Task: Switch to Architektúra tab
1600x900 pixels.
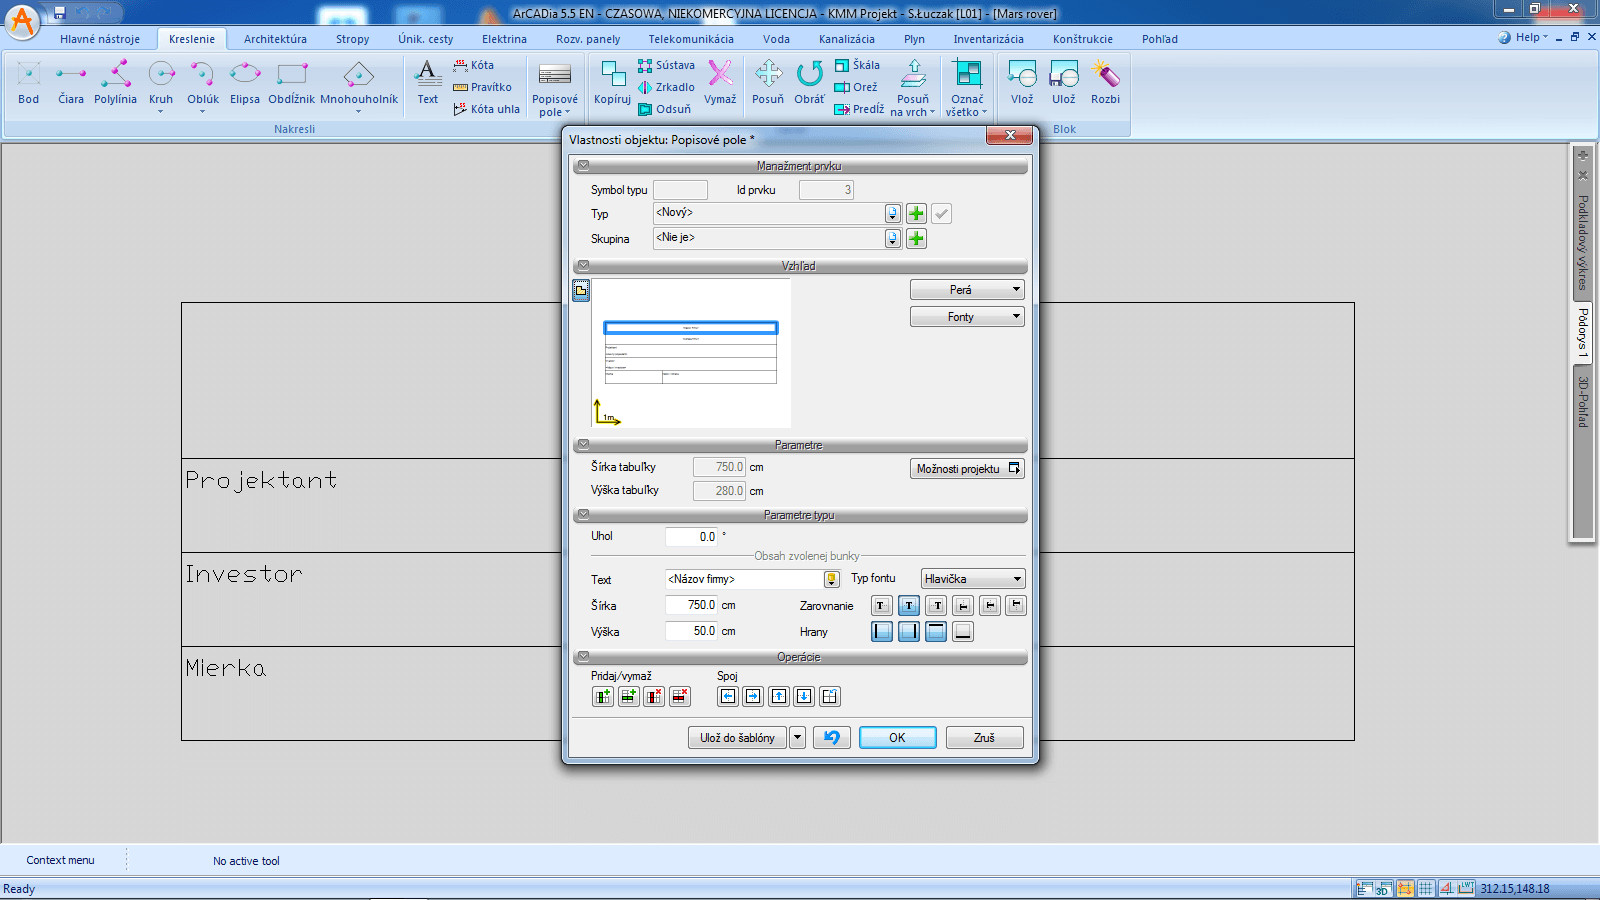Action: (x=275, y=39)
